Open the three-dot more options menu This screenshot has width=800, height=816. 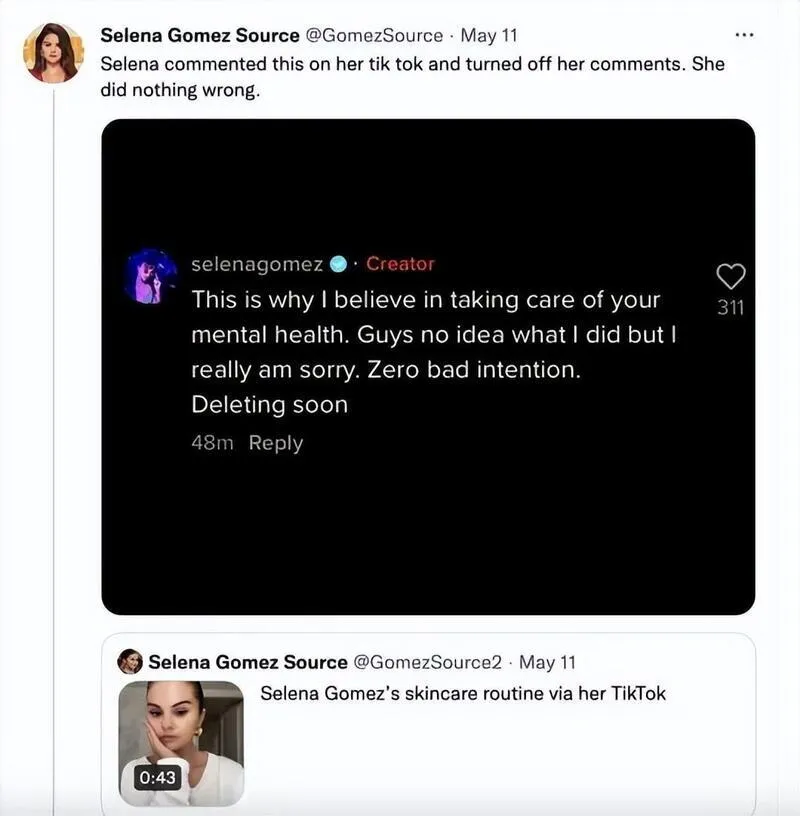[x=744, y=35]
